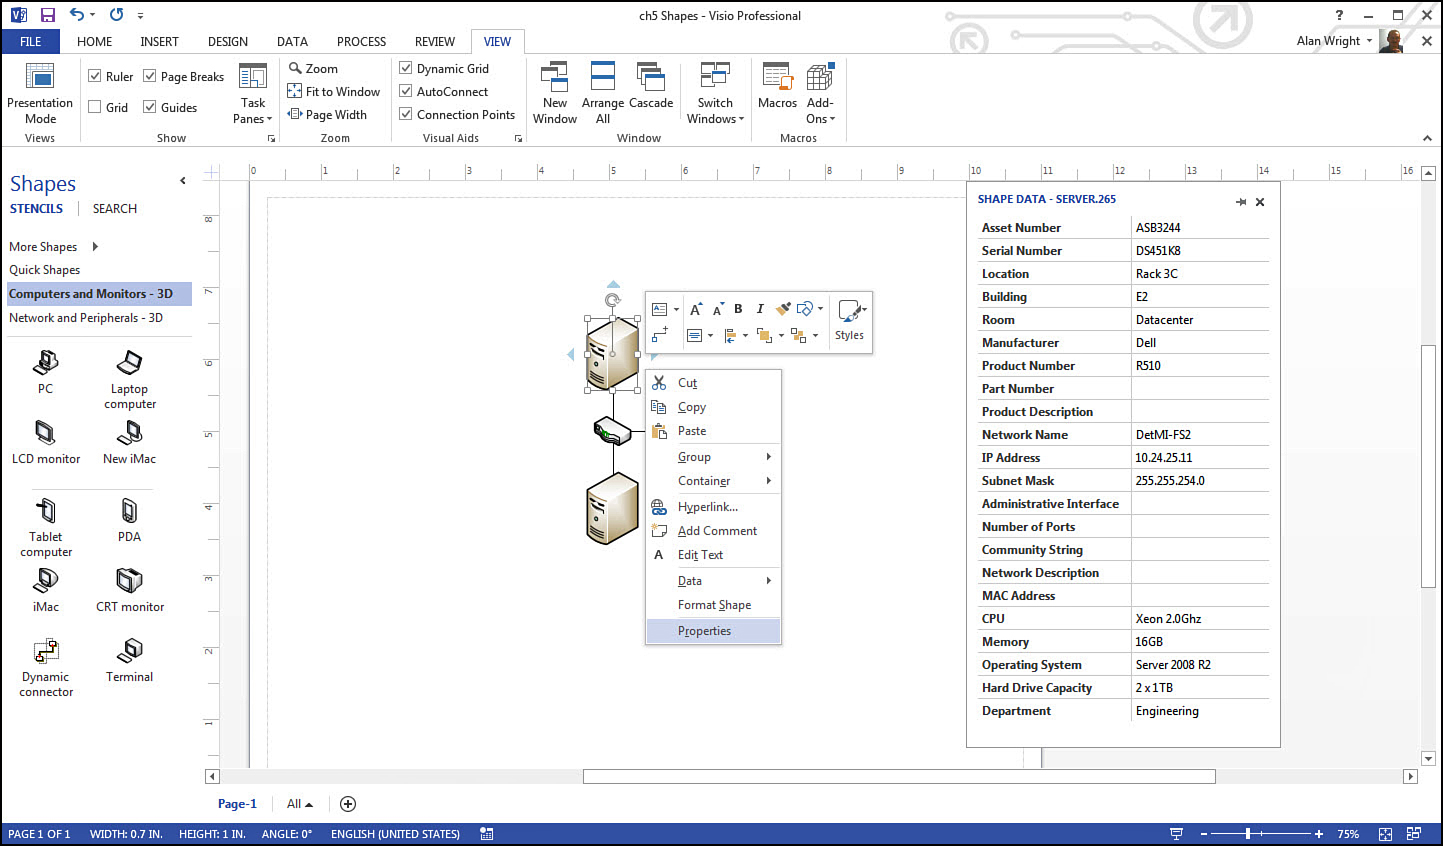Select the Terminal shape
The width and height of the screenshot is (1443, 846).
(130, 660)
